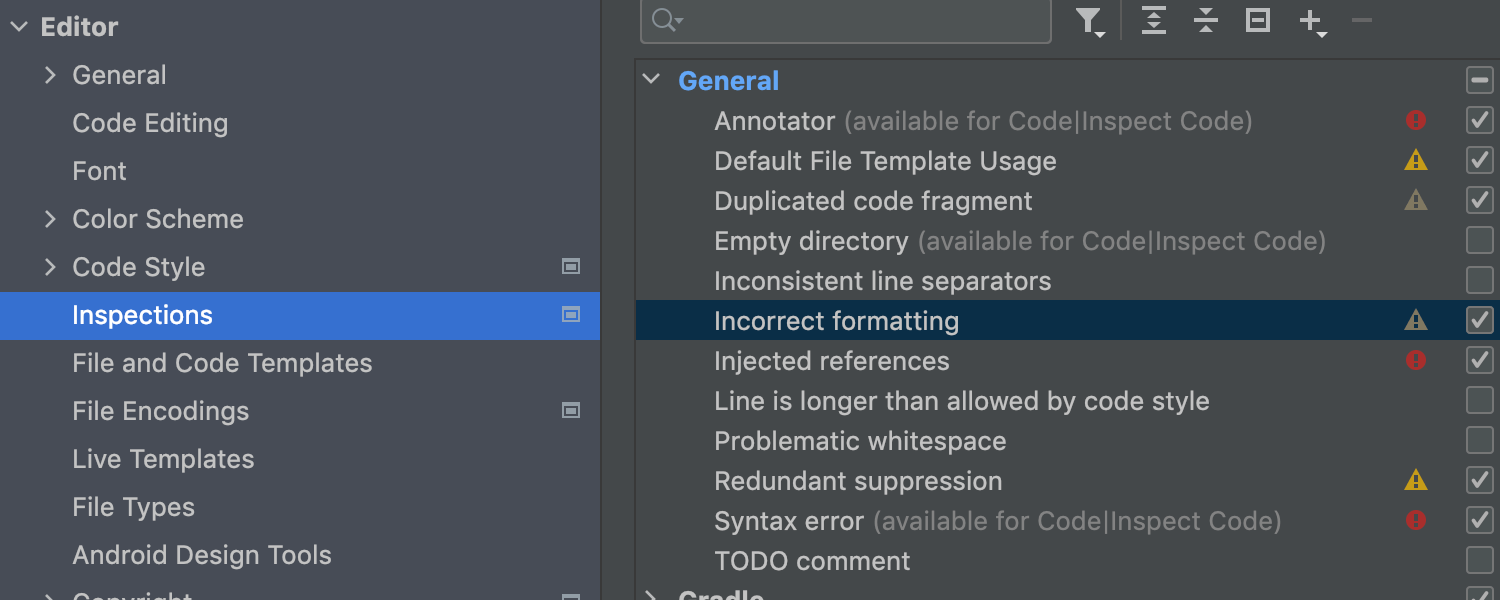This screenshot has width=1500, height=600.
Task: Select the Live Templates settings page
Action: coord(163,459)
